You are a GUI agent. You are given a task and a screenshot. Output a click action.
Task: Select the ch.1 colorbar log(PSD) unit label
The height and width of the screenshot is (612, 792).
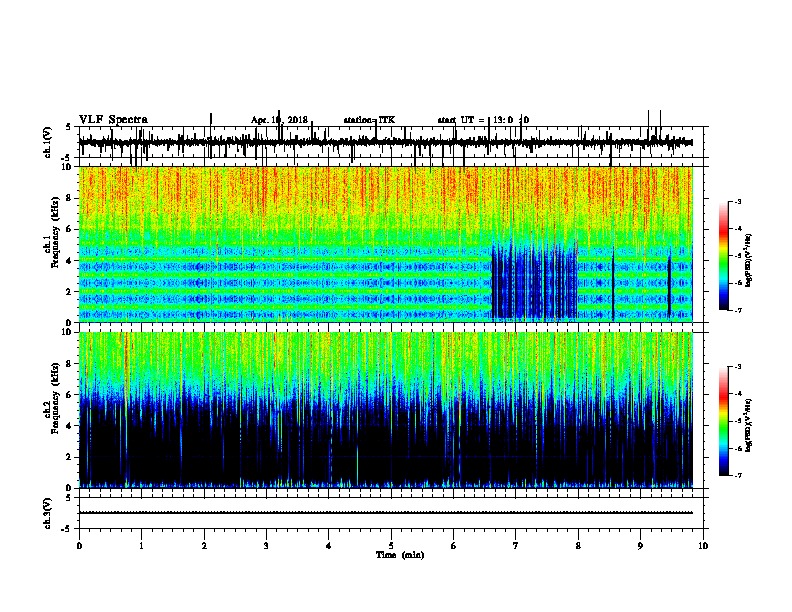tap(749, 260)
